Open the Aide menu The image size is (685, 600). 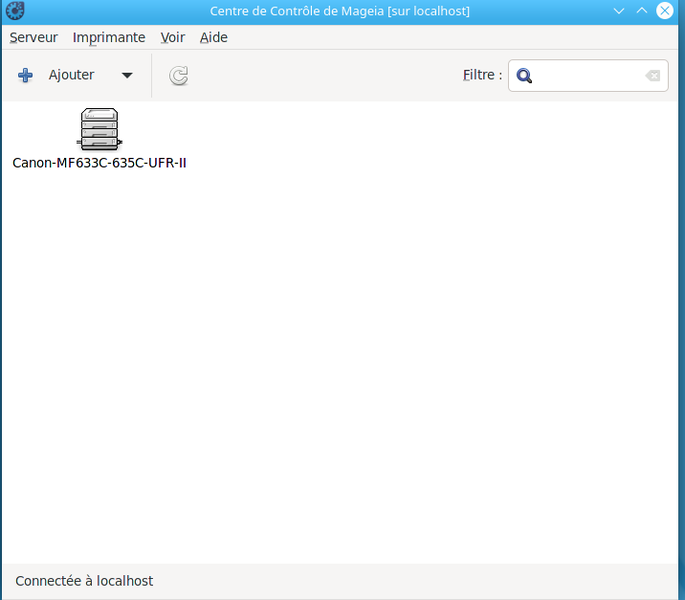point(214,38)
